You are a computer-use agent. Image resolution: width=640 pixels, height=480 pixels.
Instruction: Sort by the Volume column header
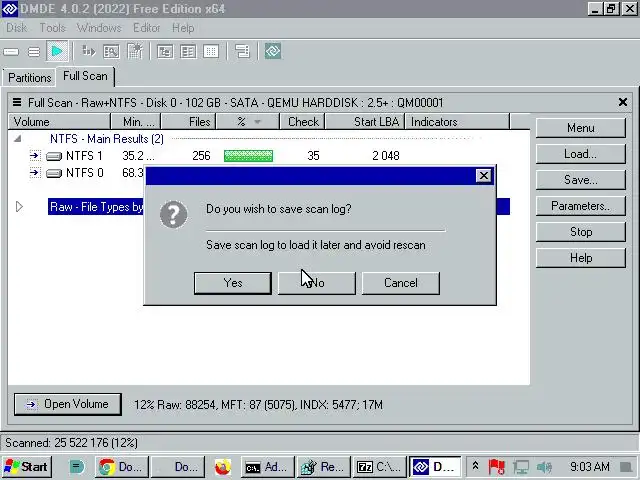click(x=59, y=122)
